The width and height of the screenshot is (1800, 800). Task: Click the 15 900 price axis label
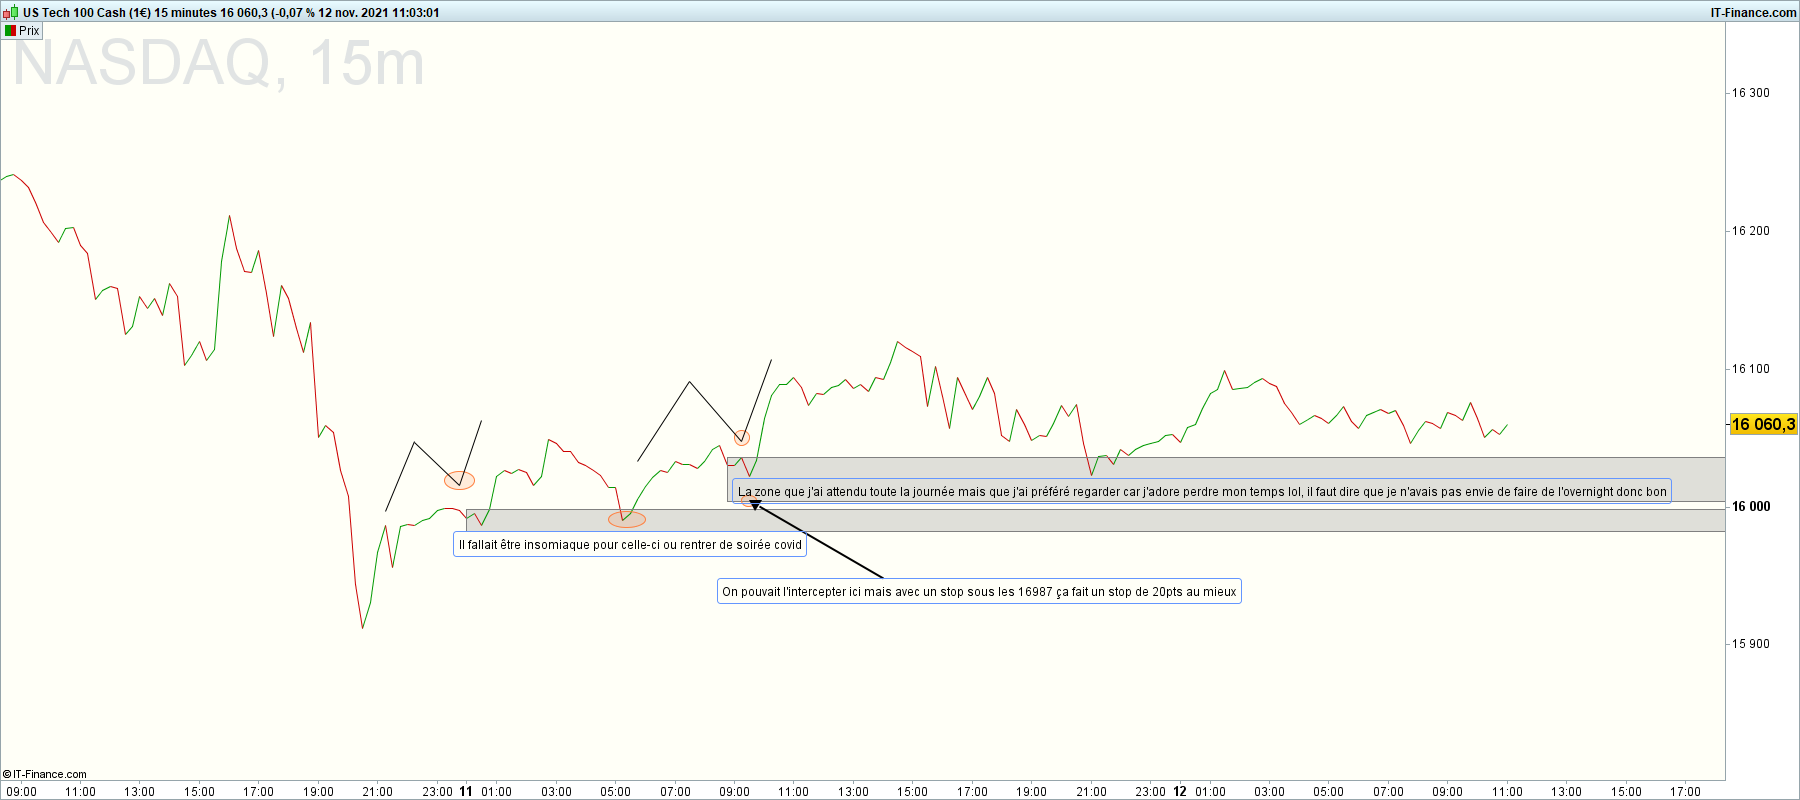point(1751,644)
